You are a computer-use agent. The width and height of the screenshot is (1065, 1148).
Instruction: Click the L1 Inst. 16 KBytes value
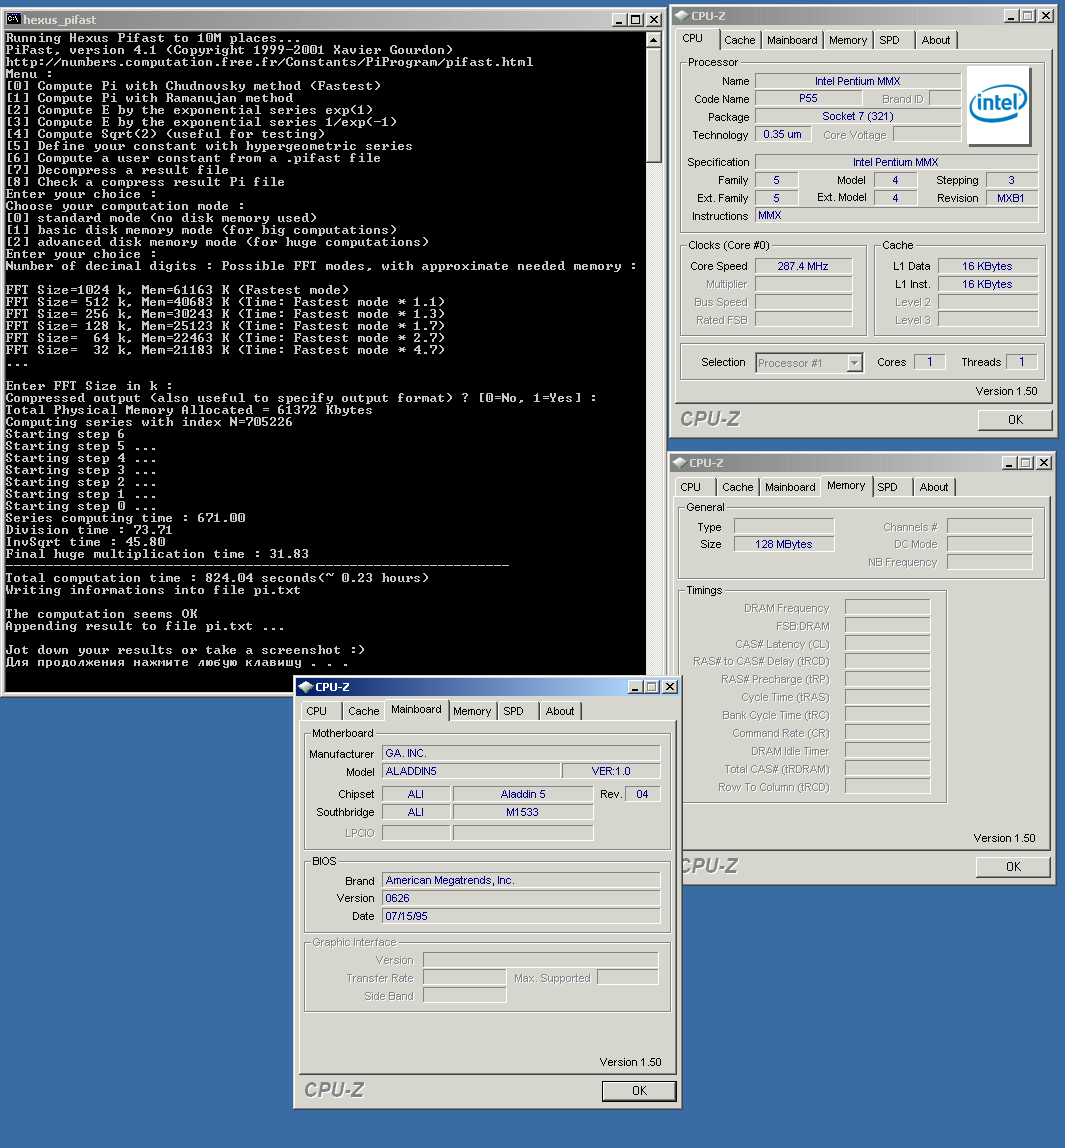987,284
